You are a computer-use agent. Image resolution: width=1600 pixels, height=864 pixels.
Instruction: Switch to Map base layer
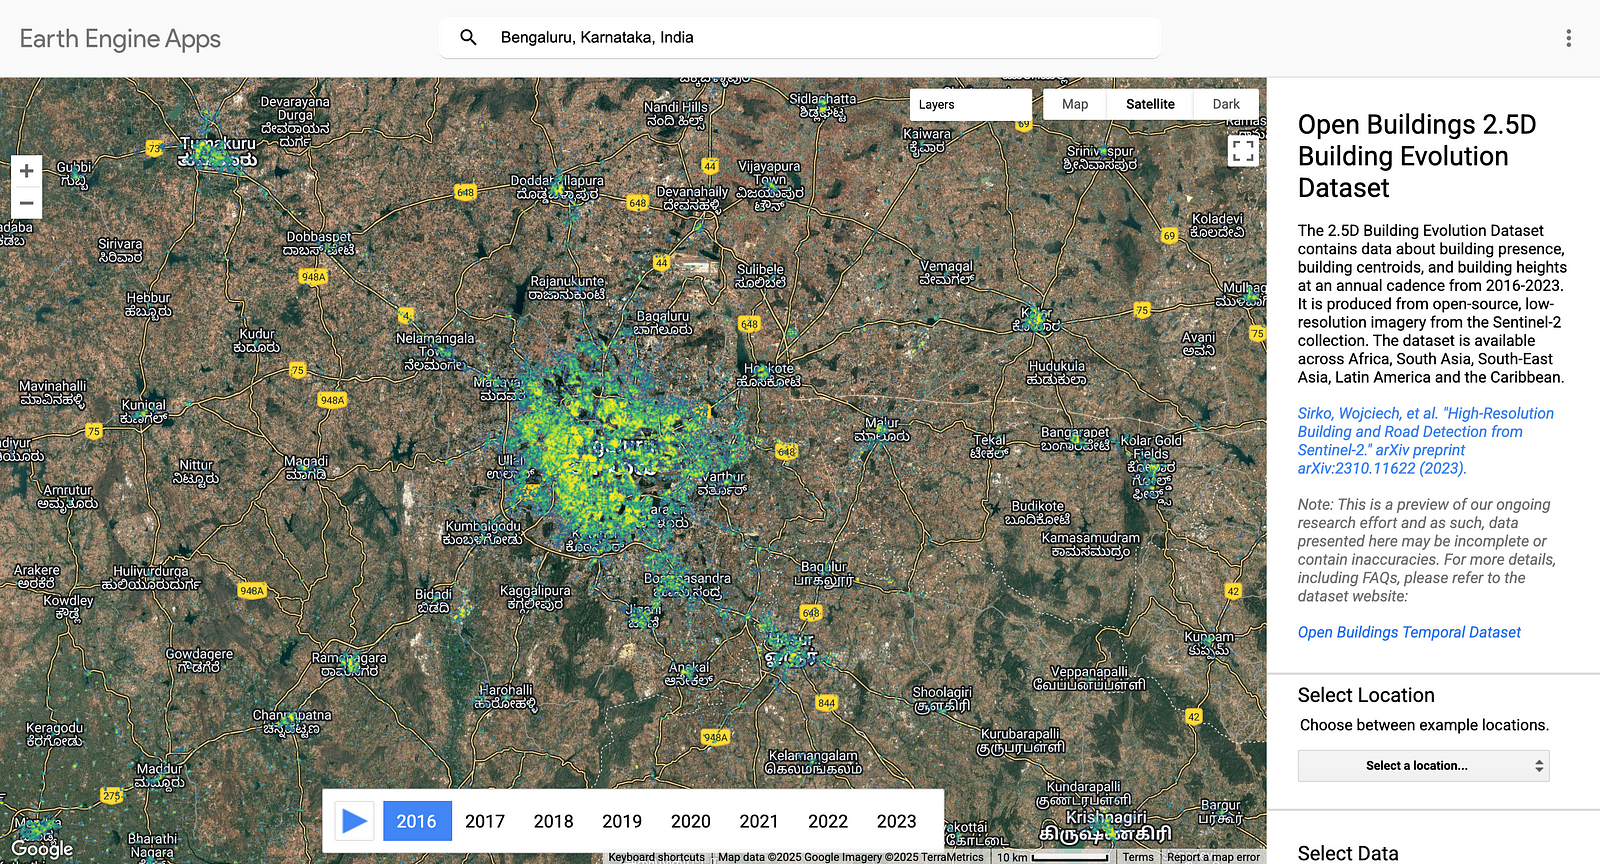pyautogui.click(x=1075, y=104)
